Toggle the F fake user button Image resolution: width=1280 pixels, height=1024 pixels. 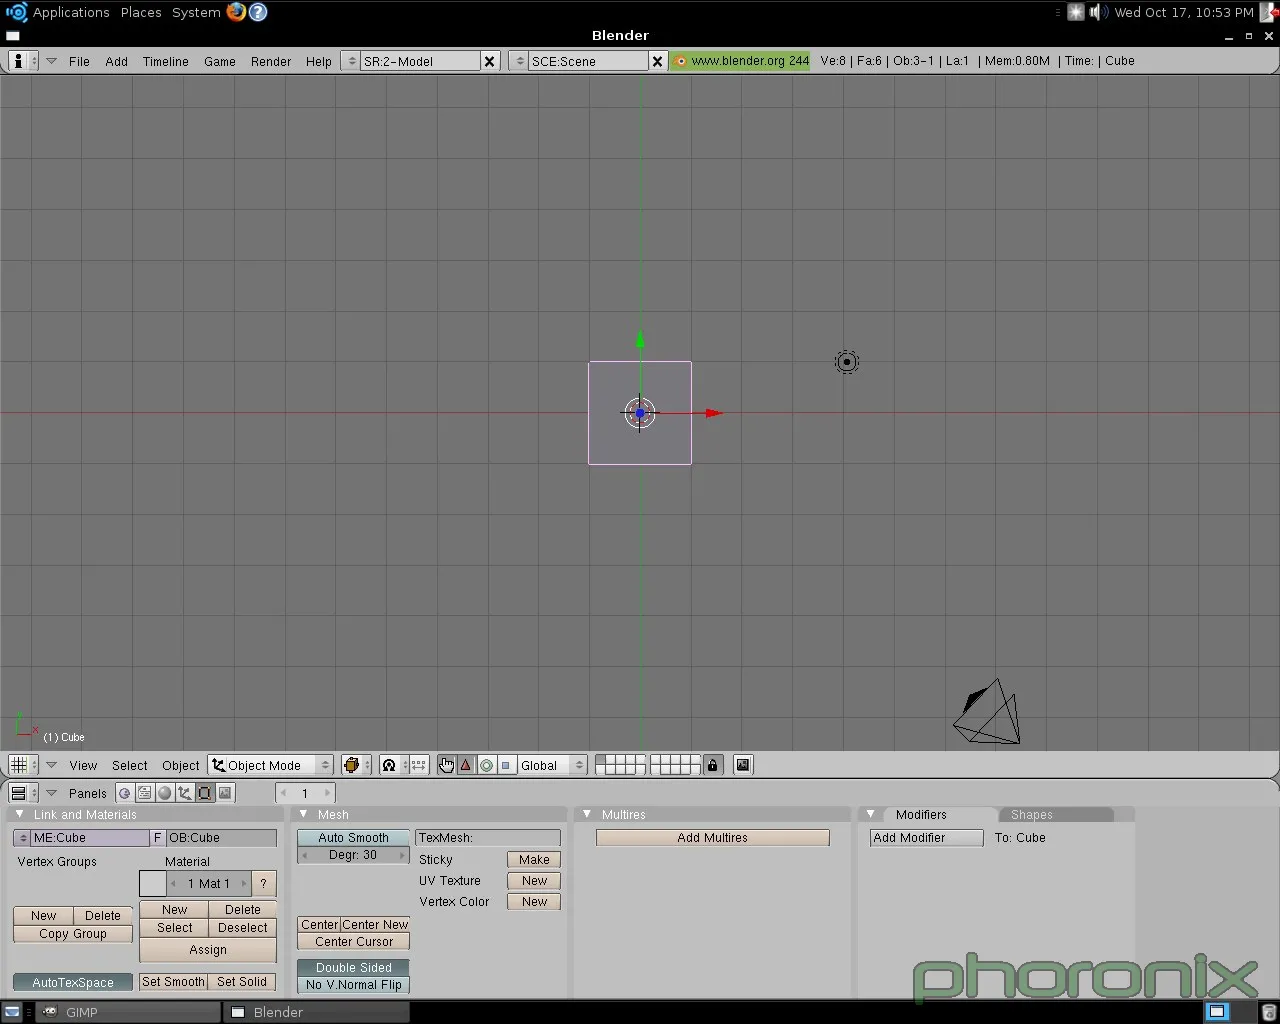click(x=157, y=838)
